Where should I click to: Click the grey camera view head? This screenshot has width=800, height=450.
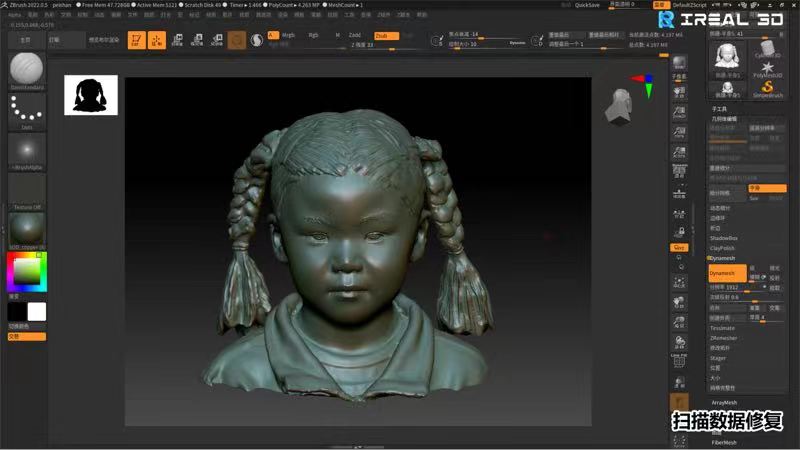click(x=620, y=106)
